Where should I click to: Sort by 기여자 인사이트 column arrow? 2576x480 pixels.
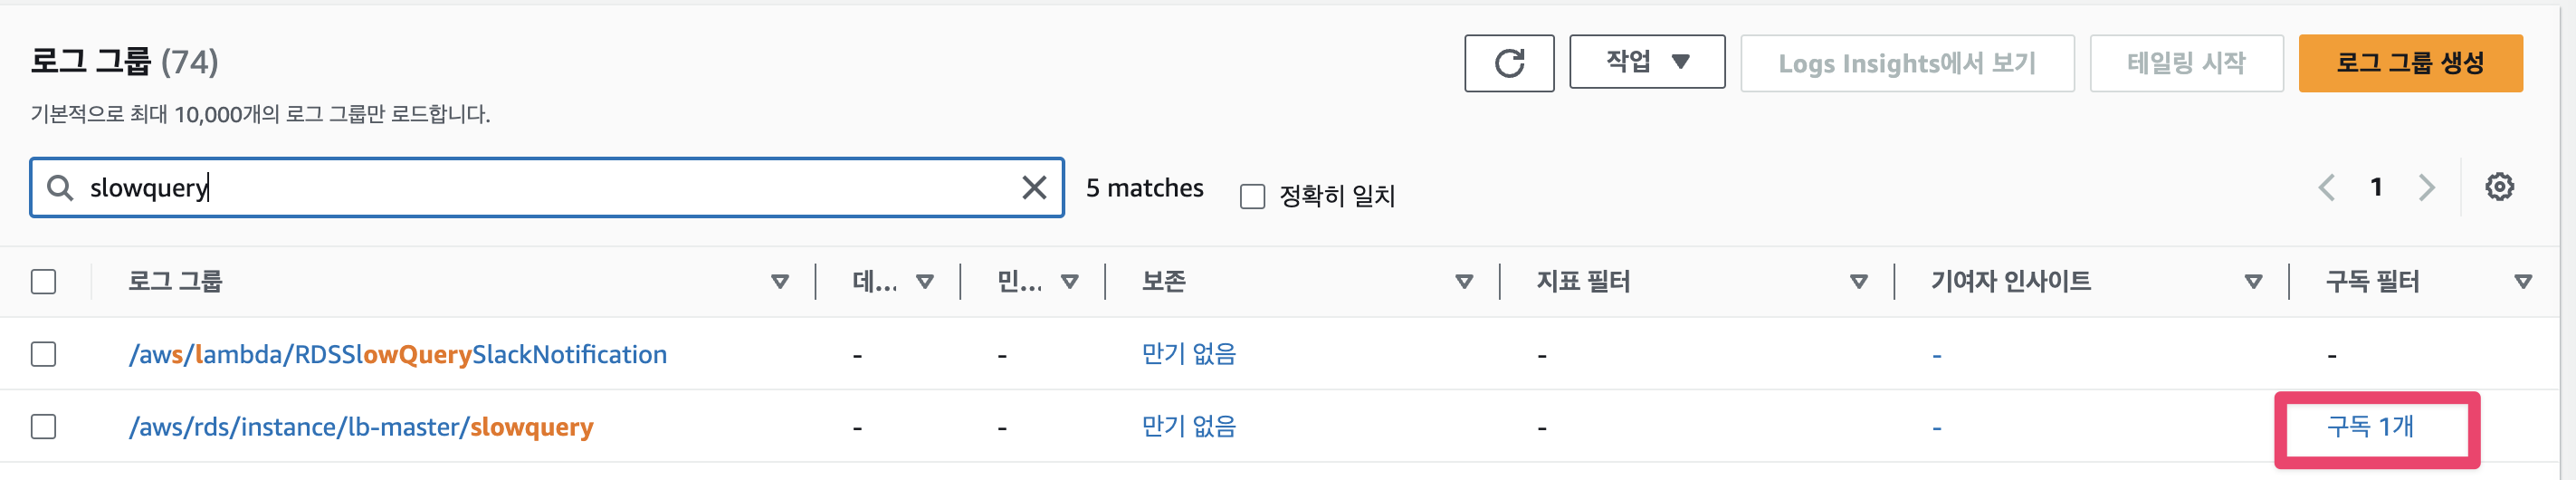tap(2253, 282)
